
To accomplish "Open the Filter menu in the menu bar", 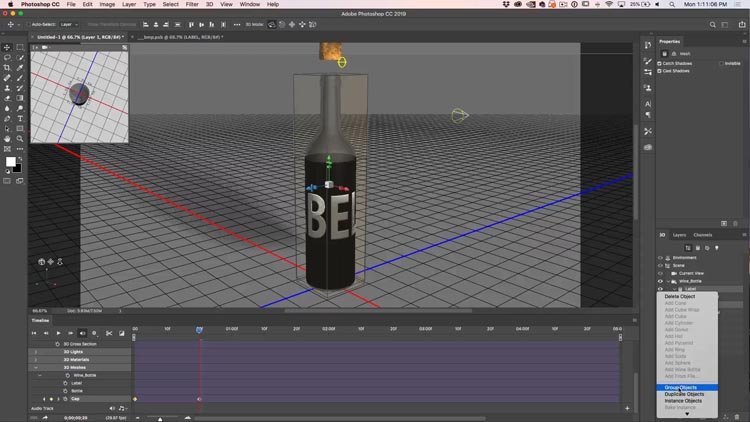I will click(x=192, y=4).
